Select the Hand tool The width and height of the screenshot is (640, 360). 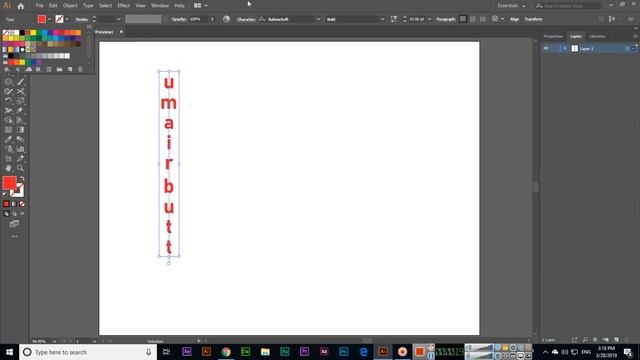[8, 168]
